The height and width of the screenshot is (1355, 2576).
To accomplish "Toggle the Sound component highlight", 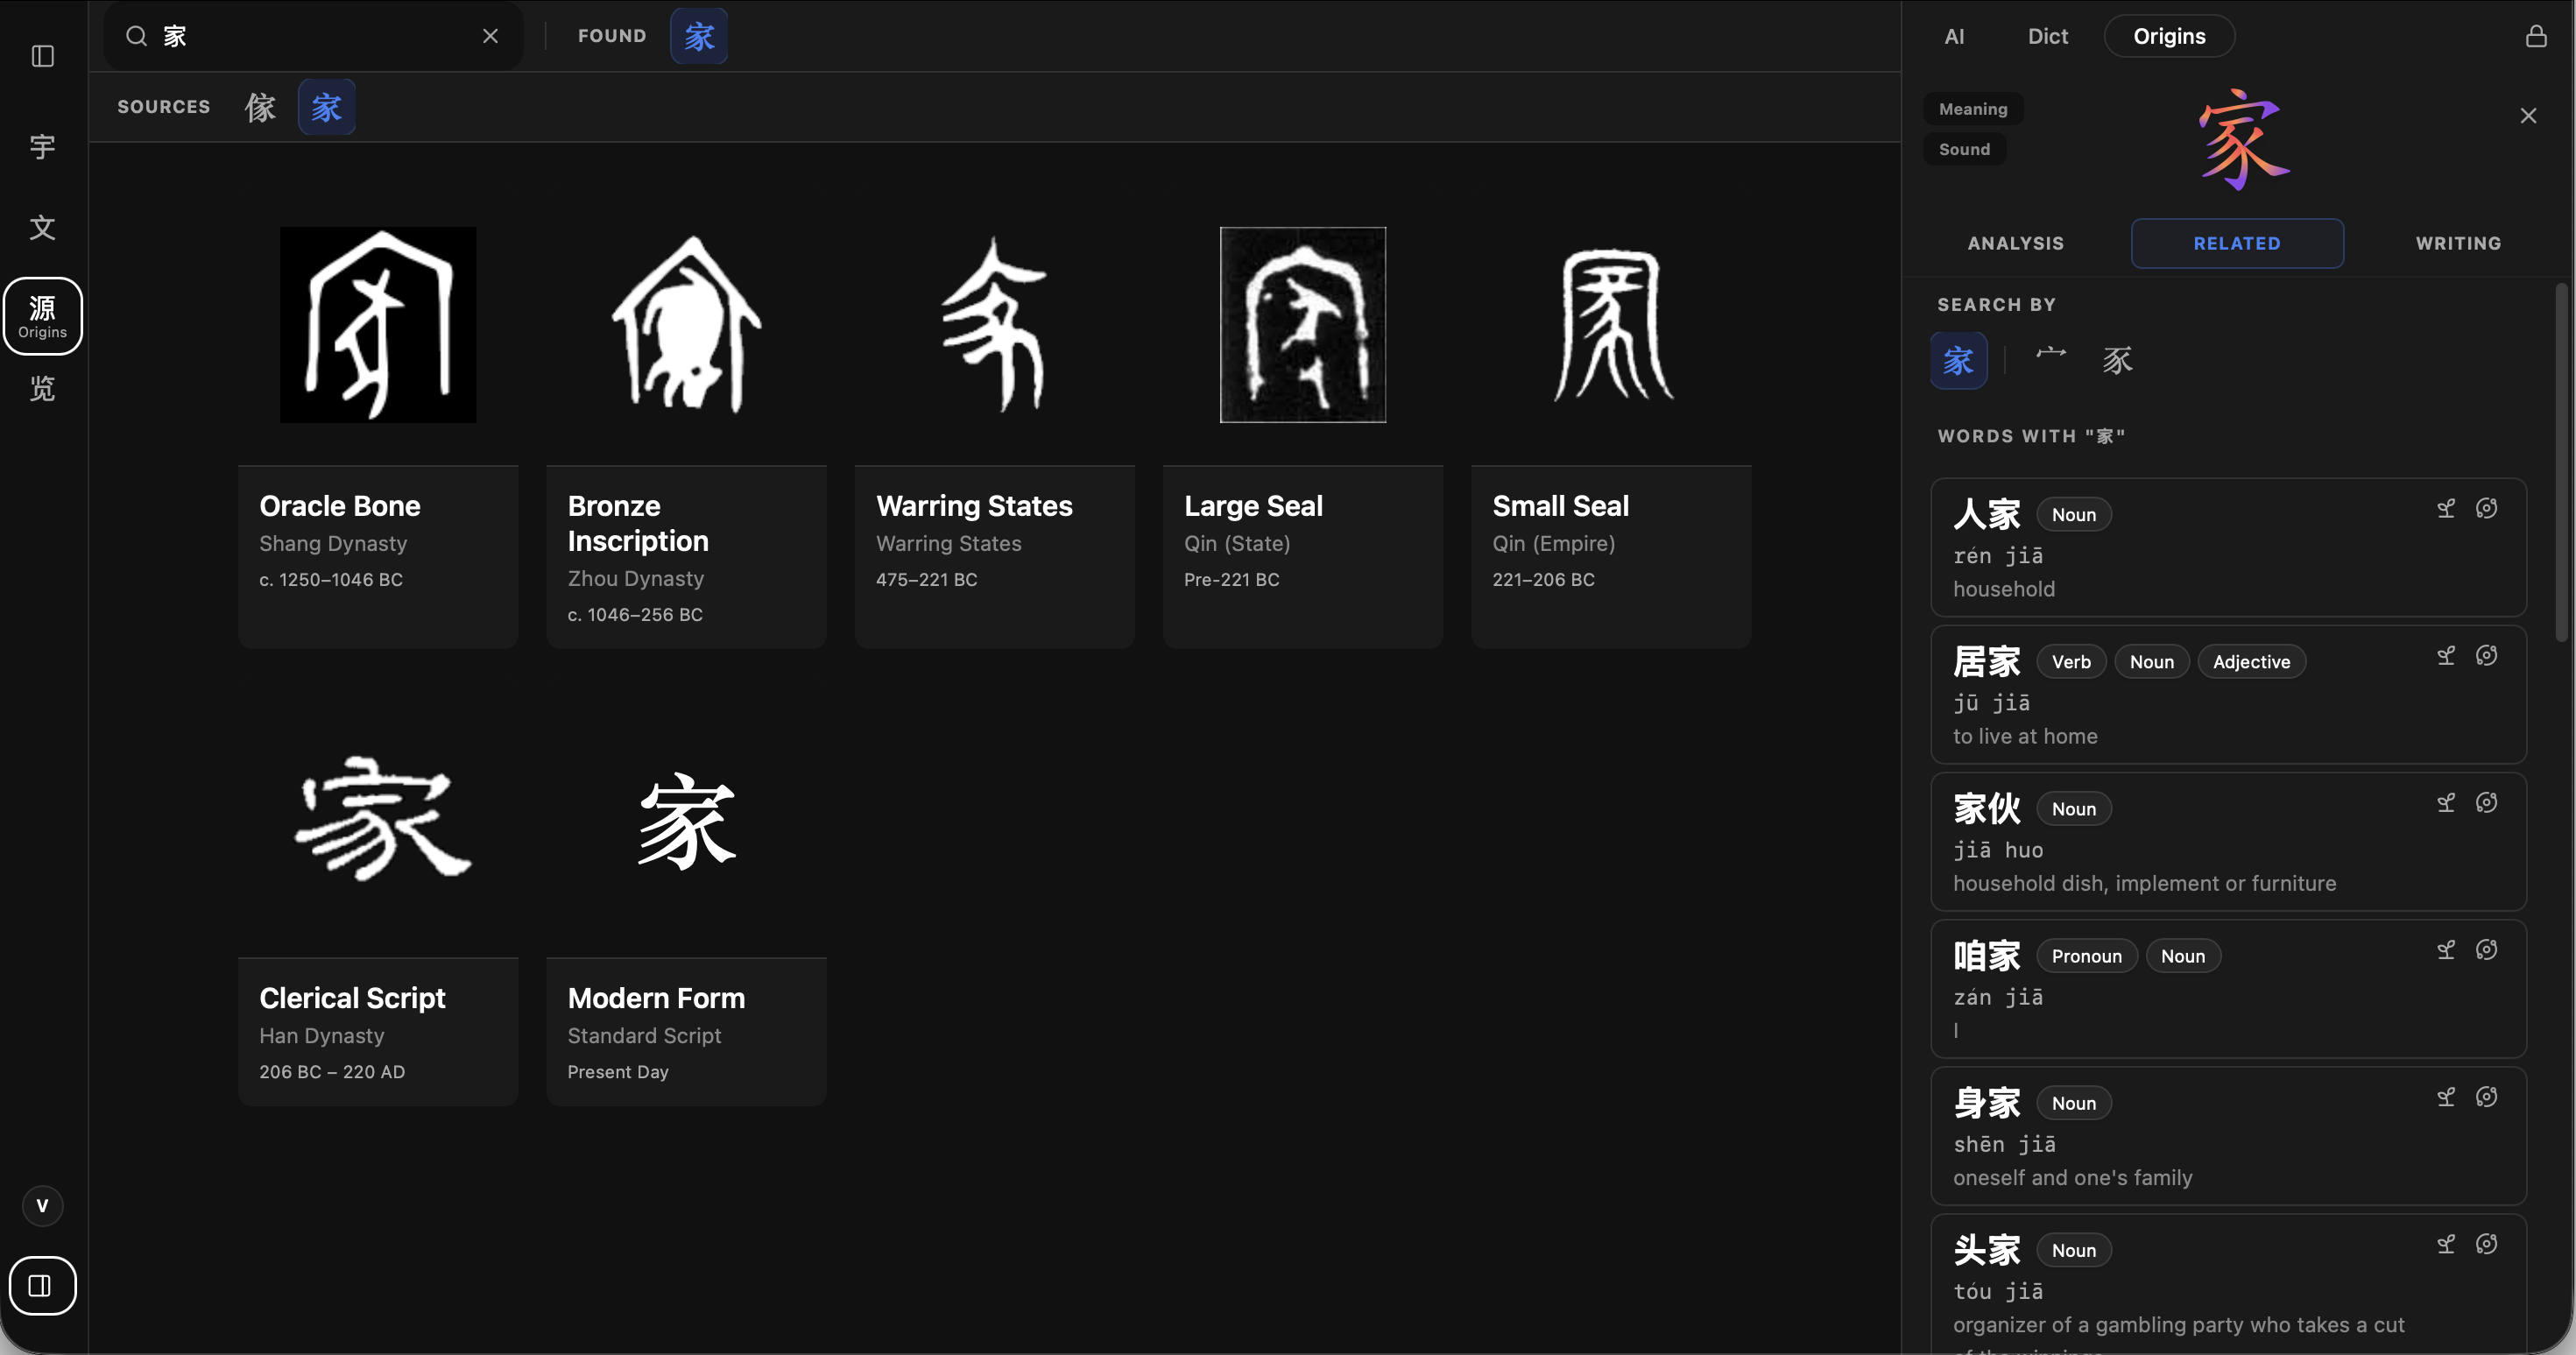I will point(1964,149).
